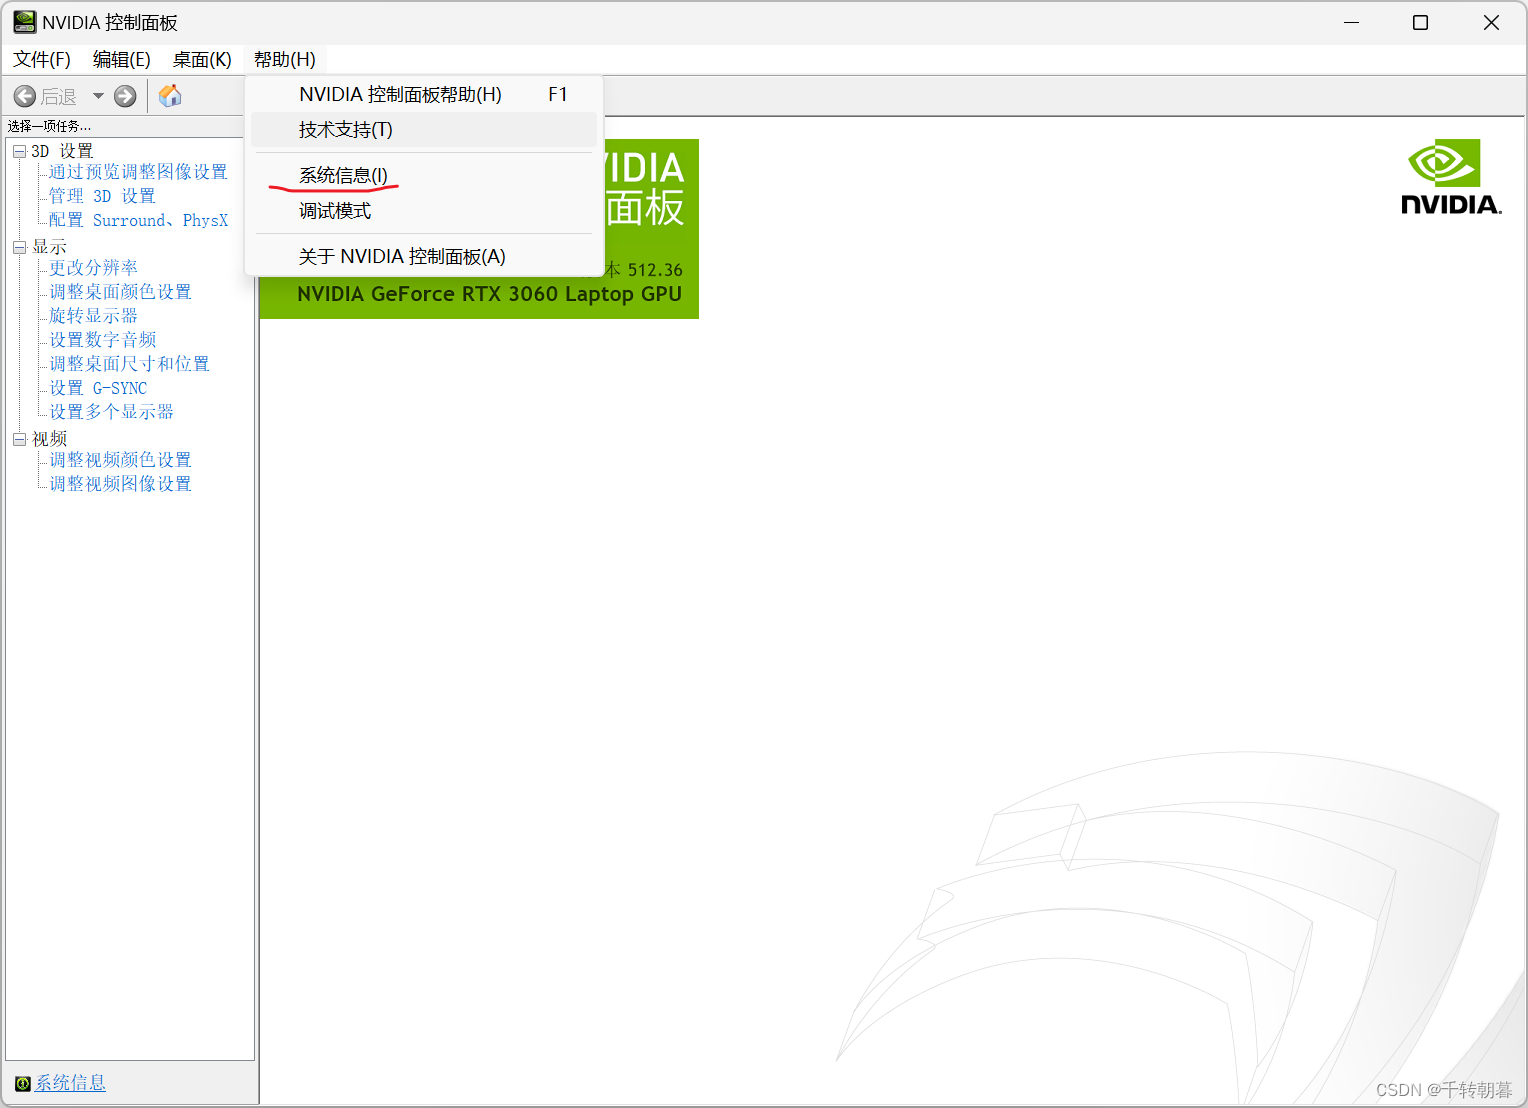Click the NVIDIA app icon in title bar
Image resolution: width=1528 pixels, height=1108 pixels.
(x=24, y=22)
